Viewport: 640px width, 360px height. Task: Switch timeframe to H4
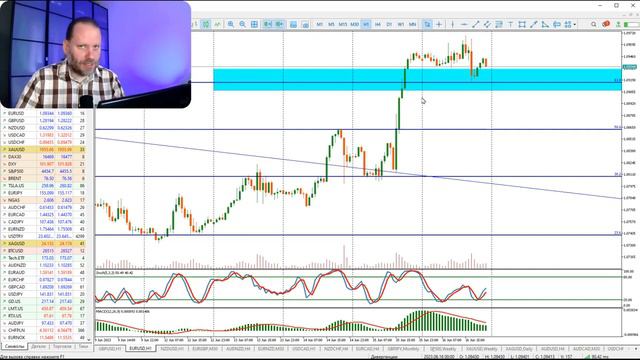coord(378,24)
